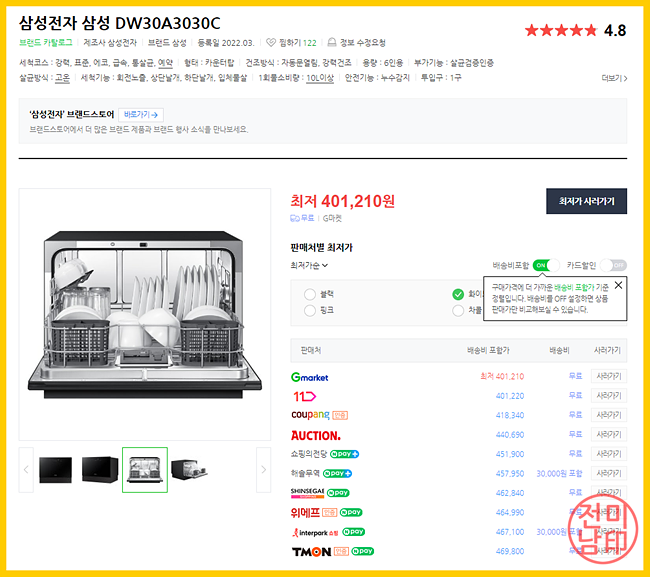The width and height of the screenshot is (650, 577).
Task: Select the checked 화이트 color option
Action: point(458,294)
